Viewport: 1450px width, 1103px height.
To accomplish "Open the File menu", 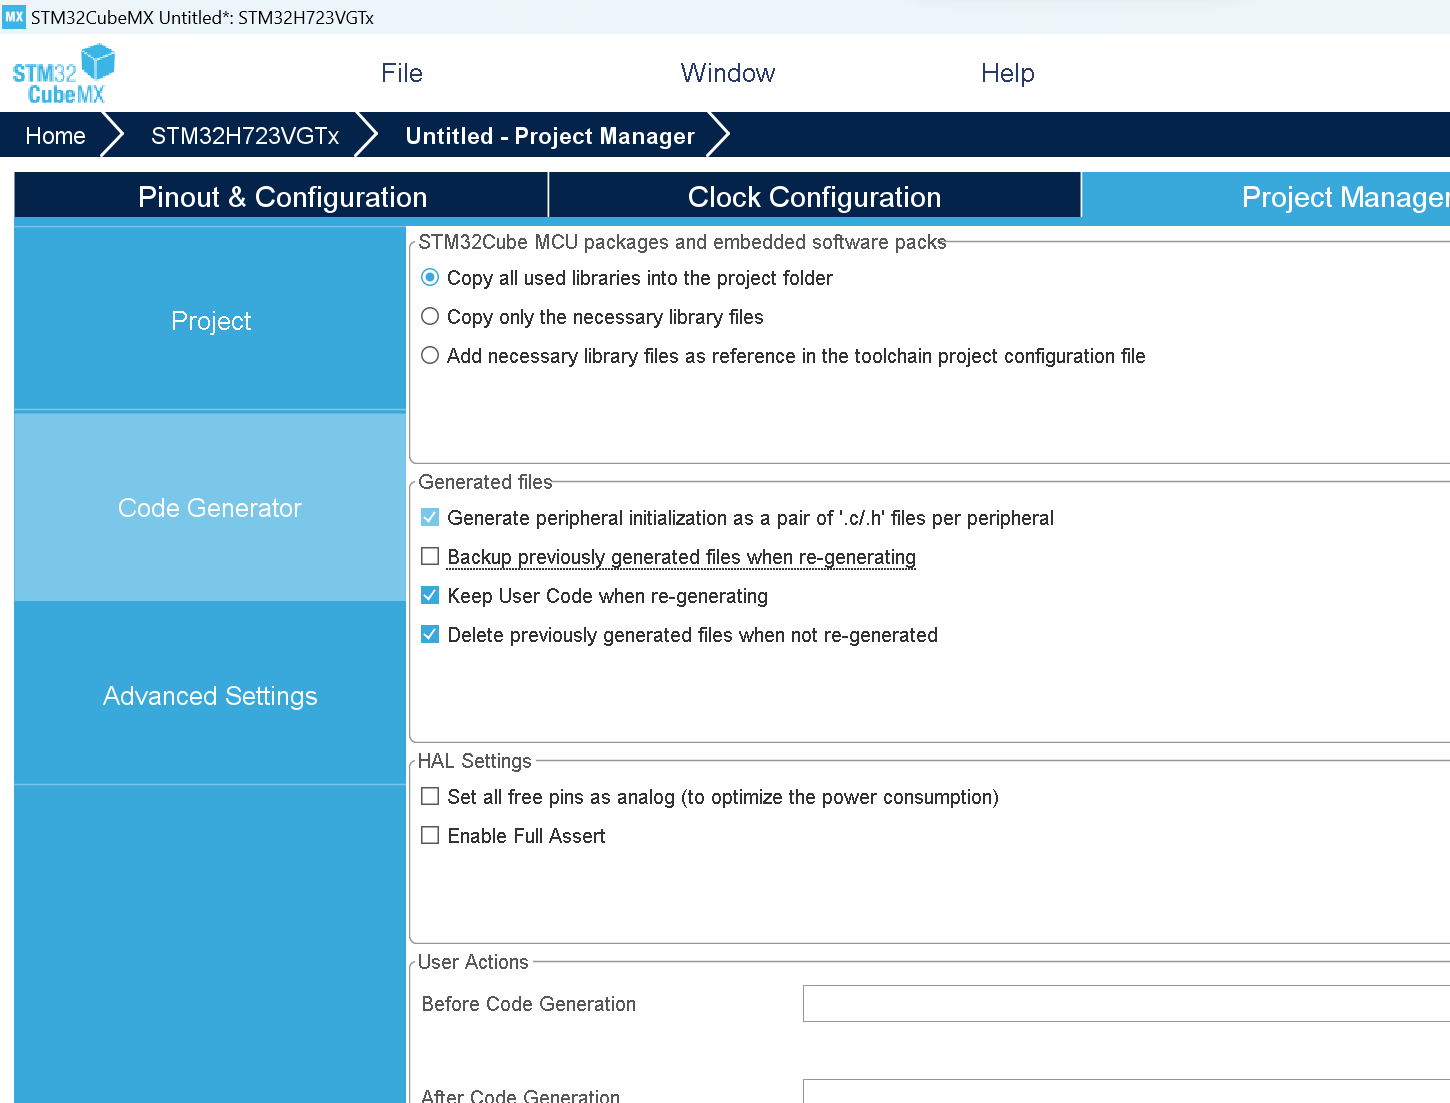I will click(402, 73).
